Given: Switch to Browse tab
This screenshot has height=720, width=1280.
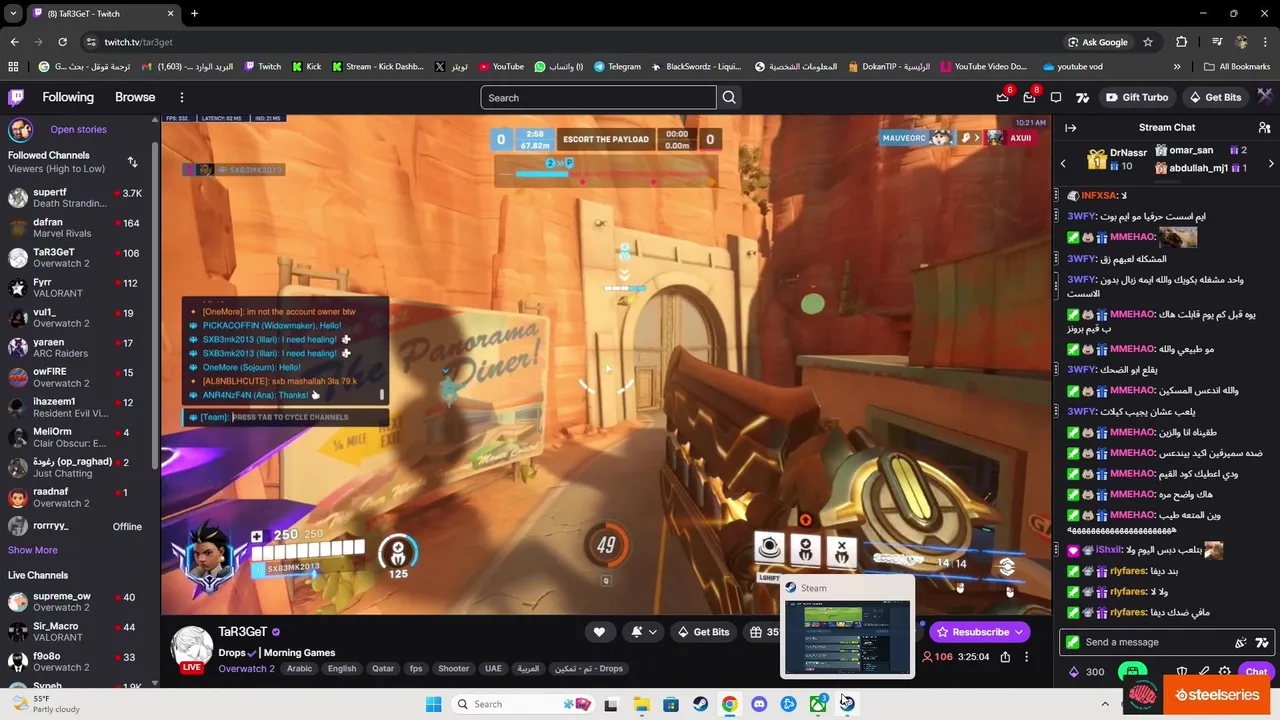Looking at the screenshot, I should 135,97.
